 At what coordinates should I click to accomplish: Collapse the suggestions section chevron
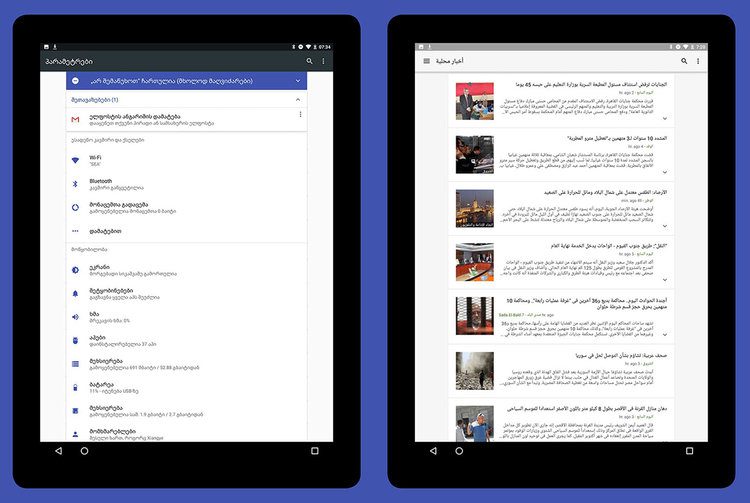click(x=298, y=99)
